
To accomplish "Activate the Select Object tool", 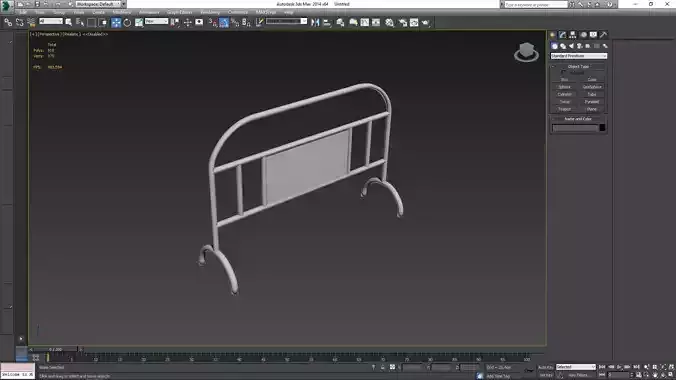I will pyautogui.click(x=68, y=22).
